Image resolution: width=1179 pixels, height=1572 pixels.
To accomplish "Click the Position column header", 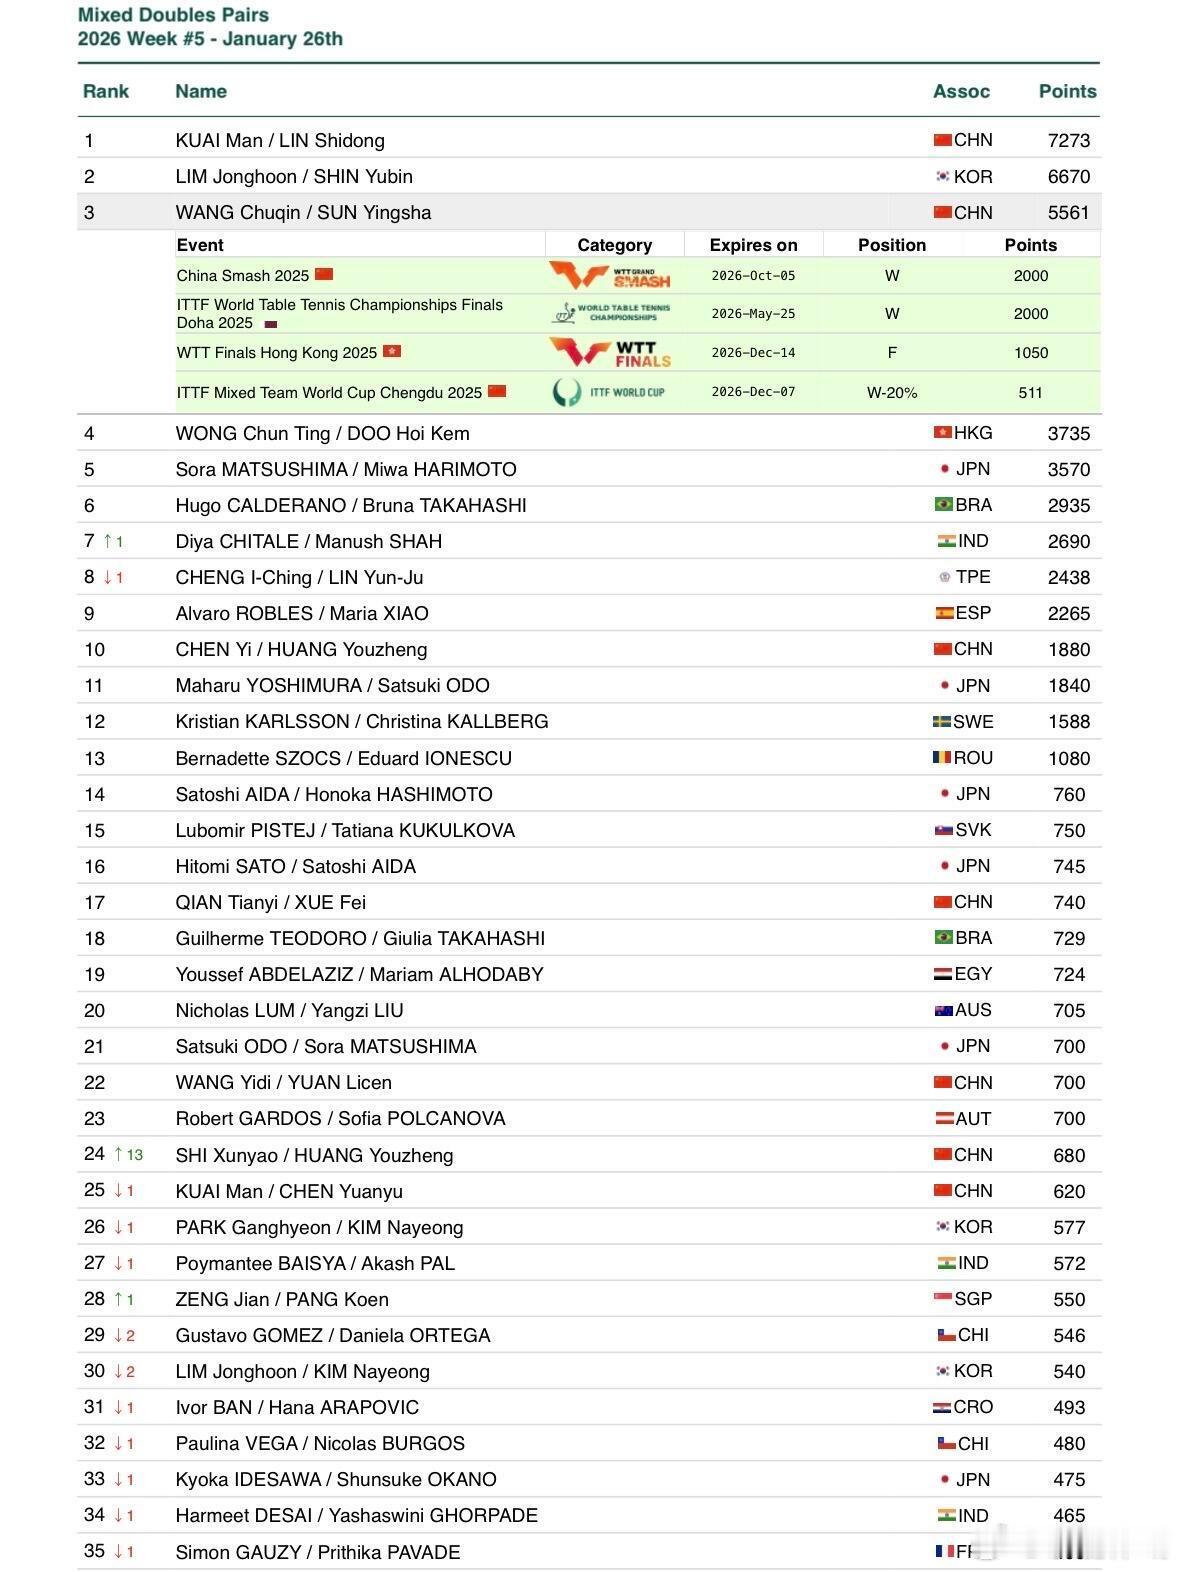I will point(892,245).
